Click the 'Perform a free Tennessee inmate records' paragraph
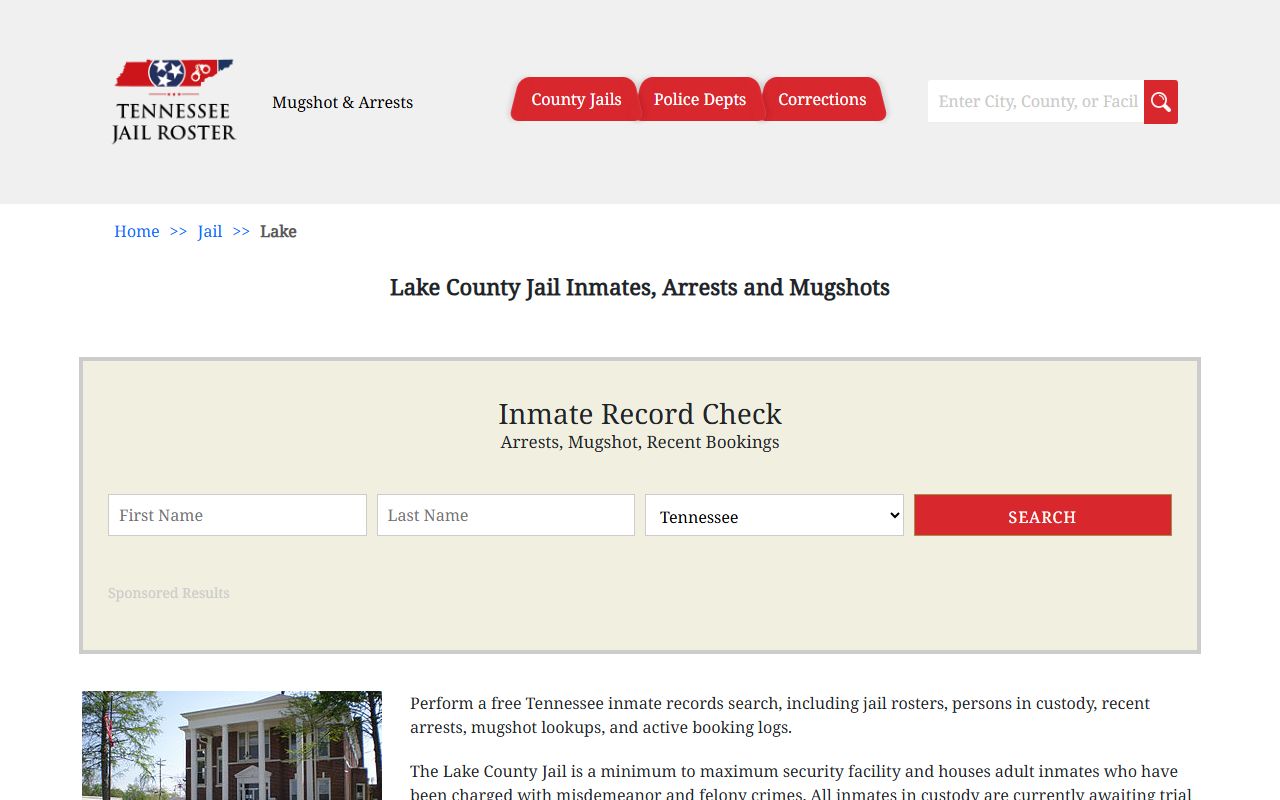This screenshot has height=800, width=1280. [x=780, y=715]
